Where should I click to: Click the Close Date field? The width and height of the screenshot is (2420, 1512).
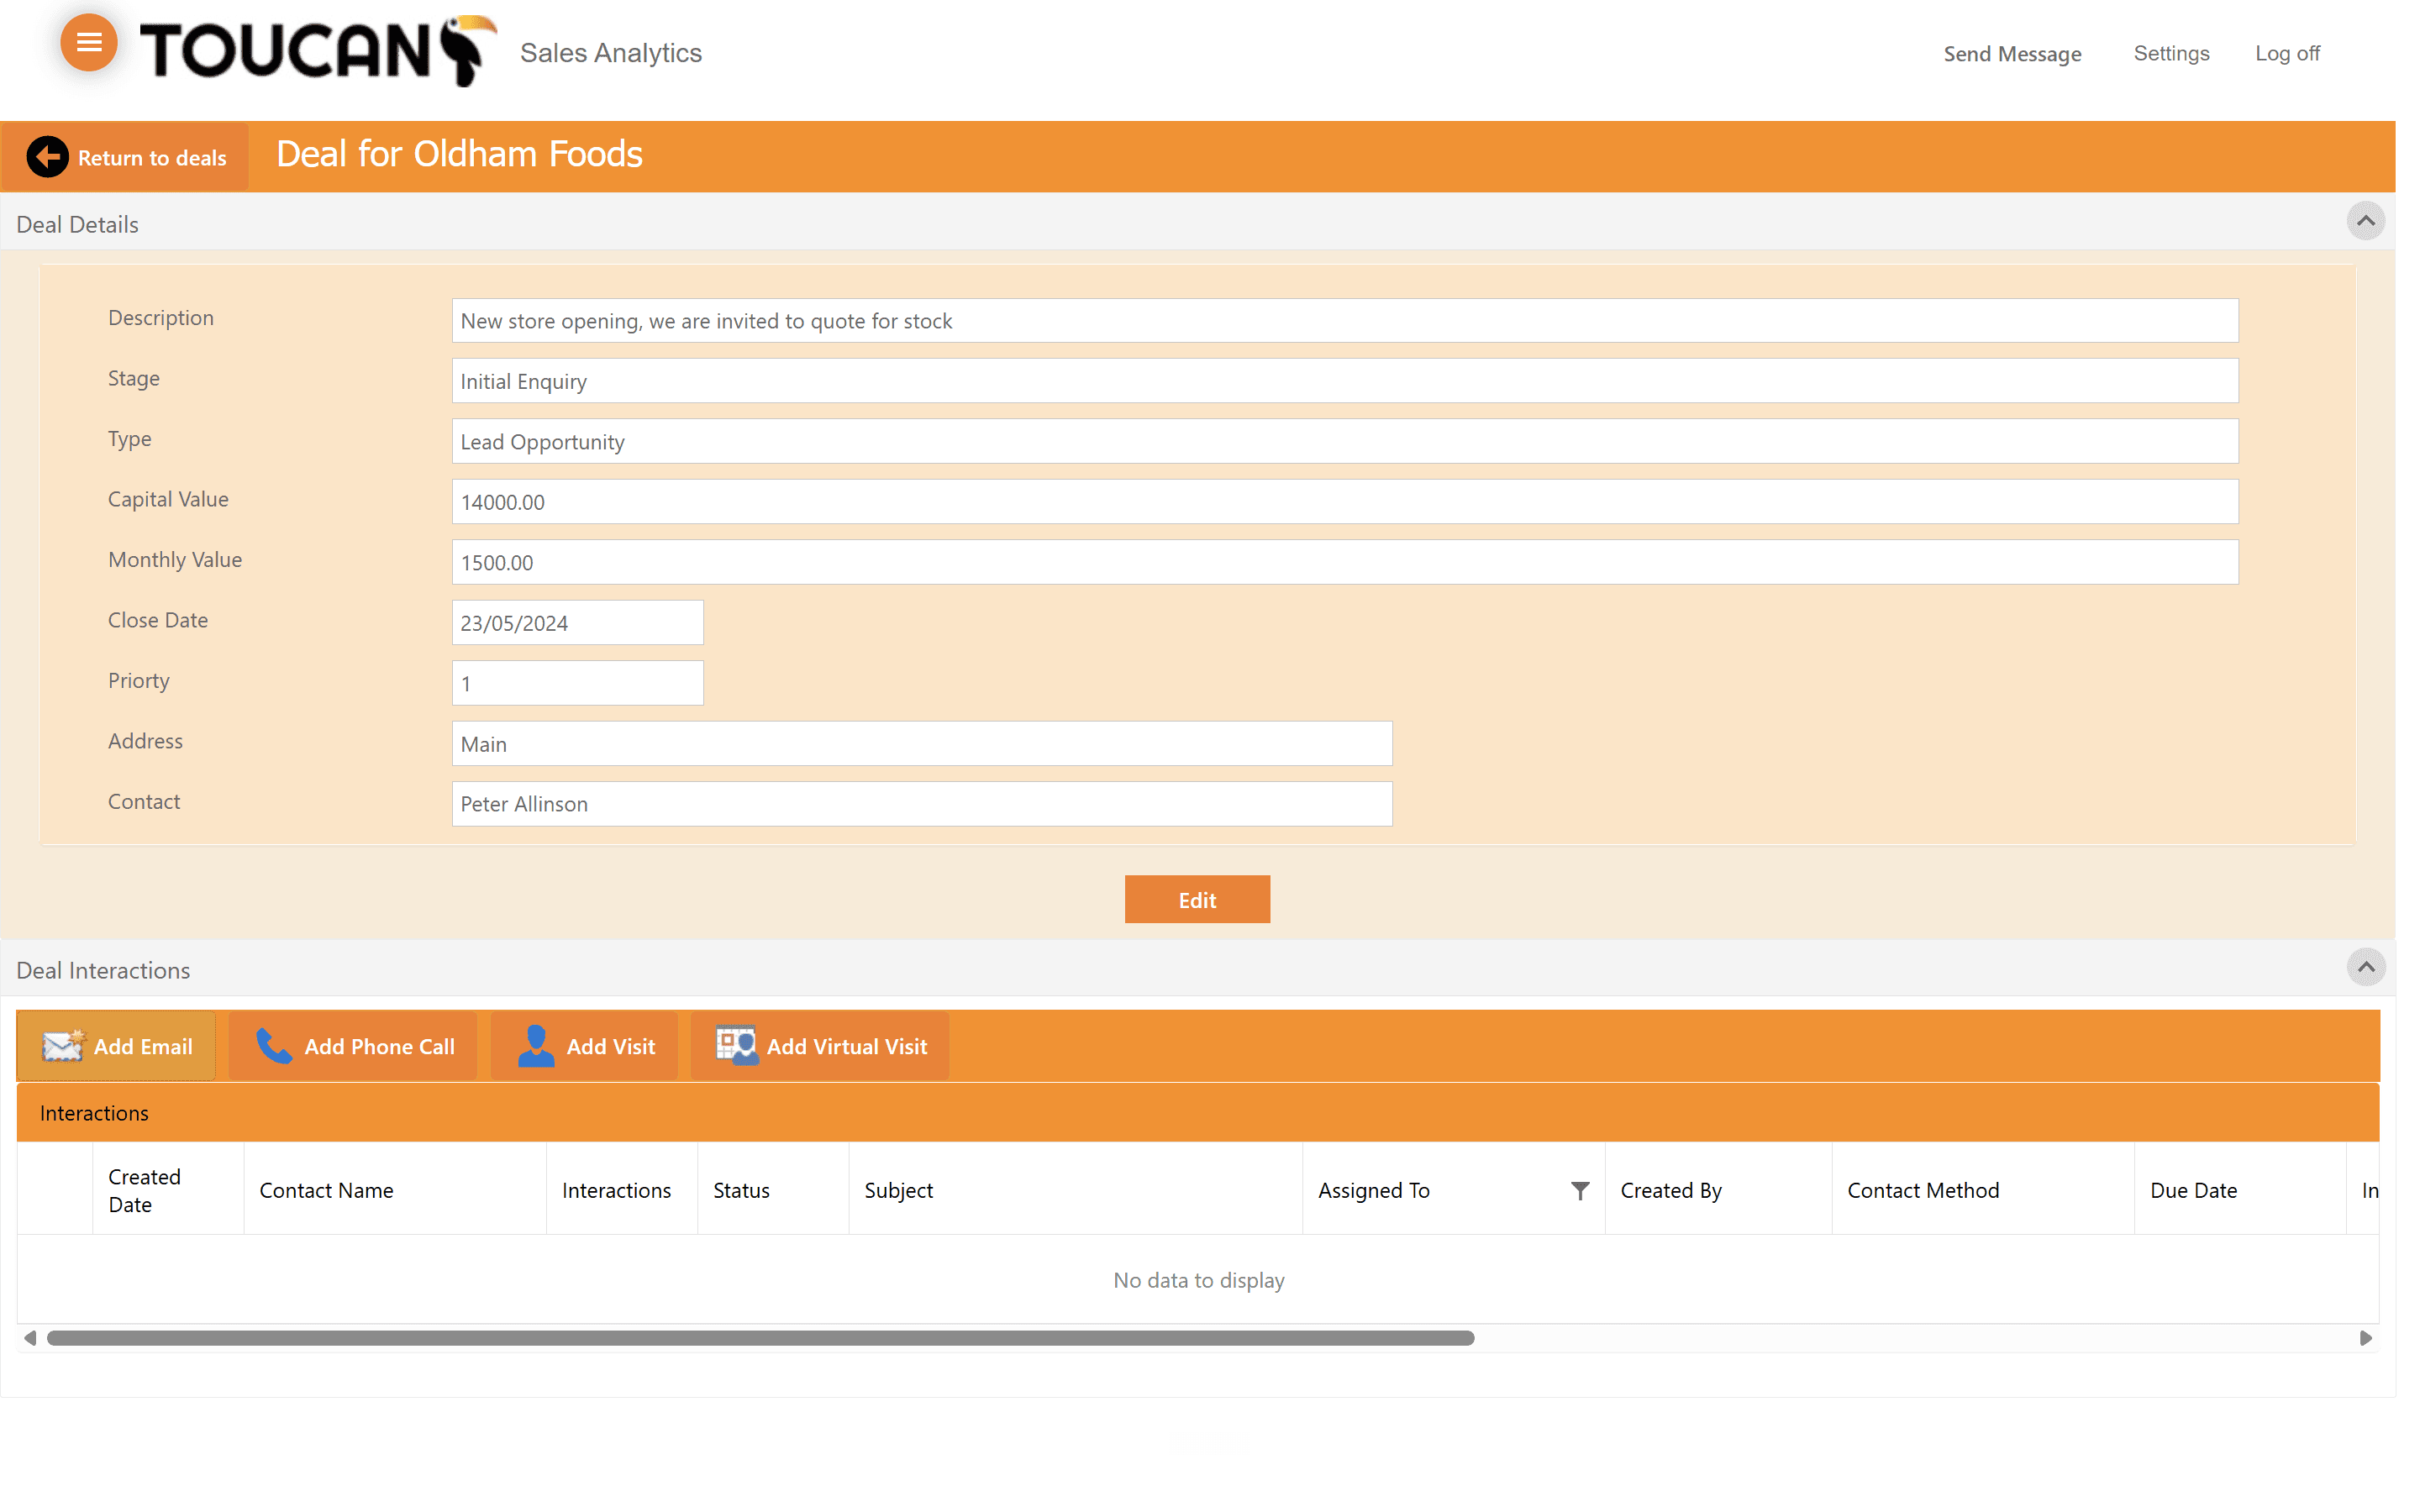click(x=577, y=622)
